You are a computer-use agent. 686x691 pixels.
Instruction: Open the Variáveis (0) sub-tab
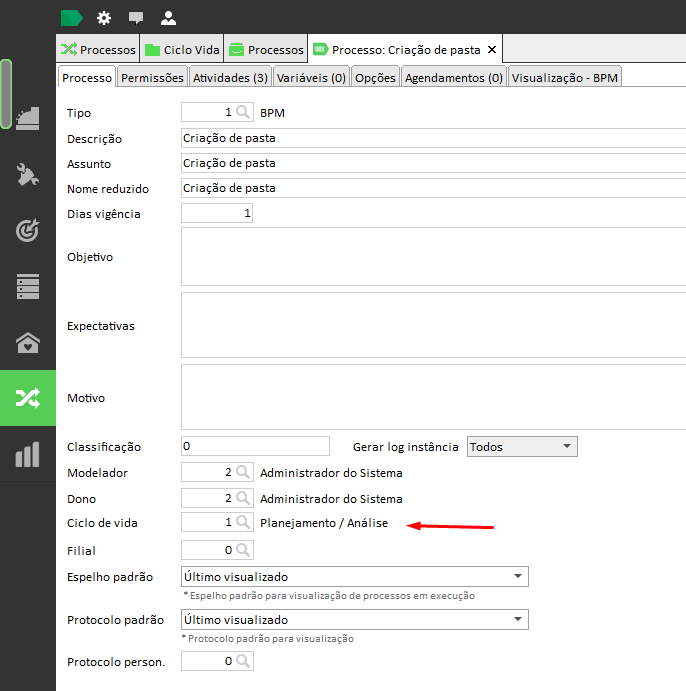click(311, 78)
